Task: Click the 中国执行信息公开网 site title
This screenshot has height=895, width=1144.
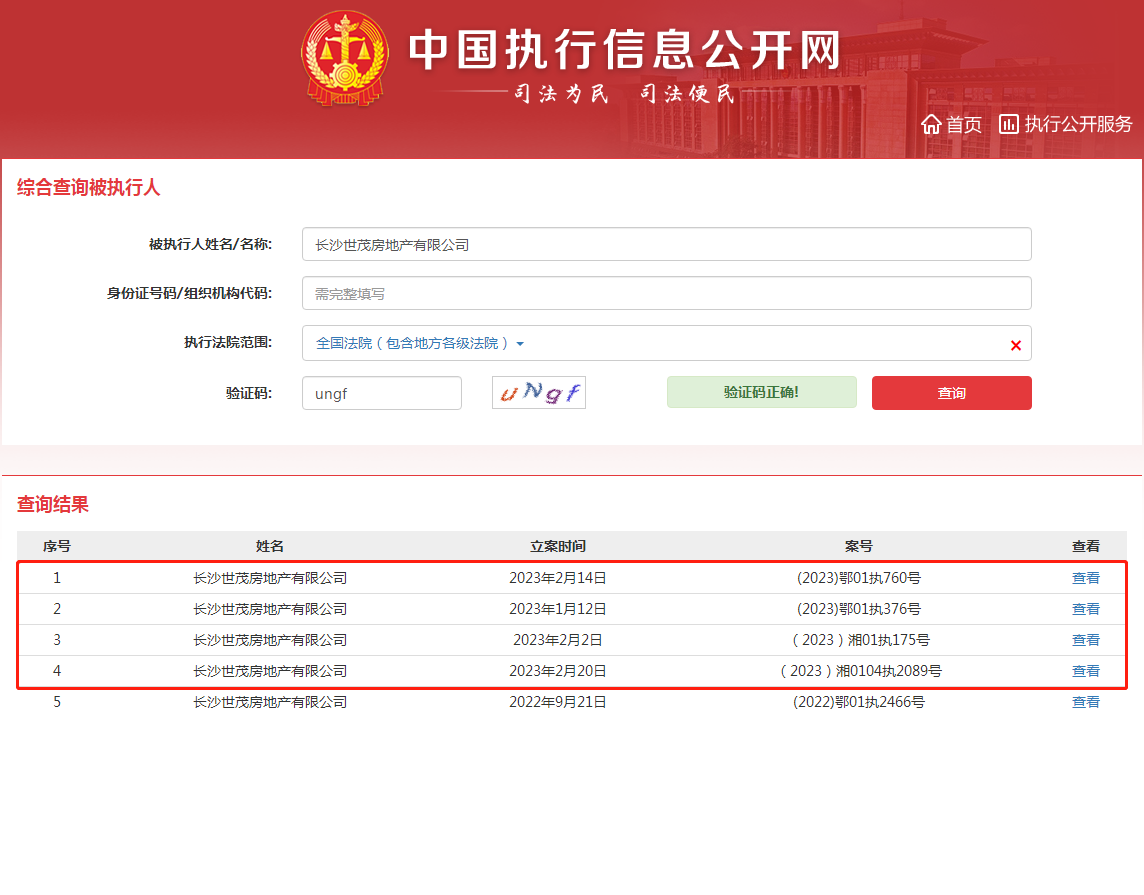Action: pyautogui.click(x=624, y=50)
